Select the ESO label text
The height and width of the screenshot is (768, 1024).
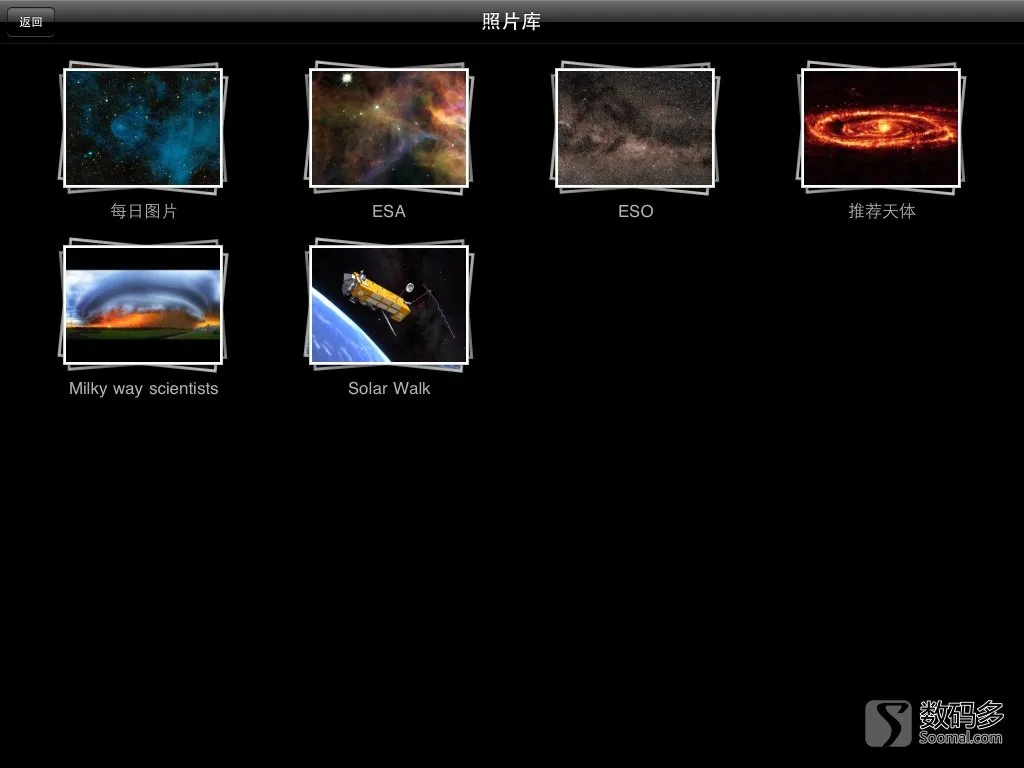pos(635,212)
